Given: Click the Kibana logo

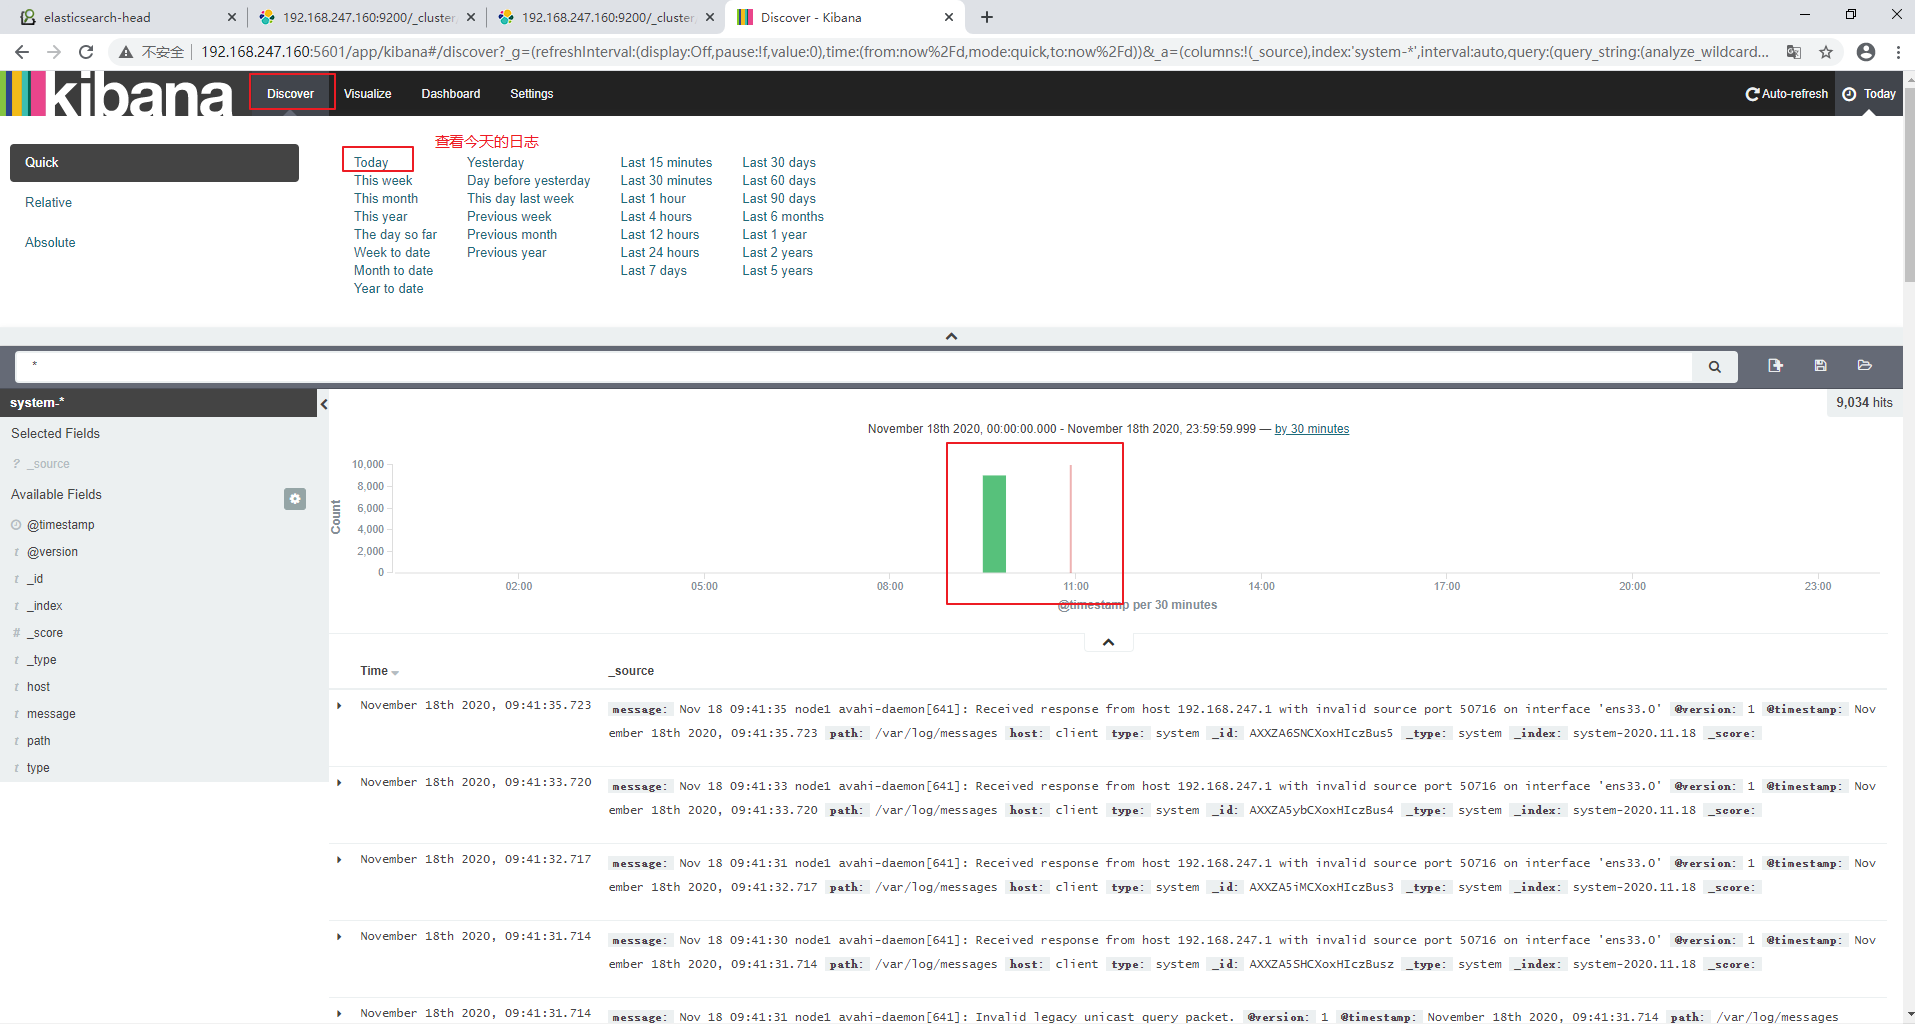Looking at the screenshot, I should [118, 94].
